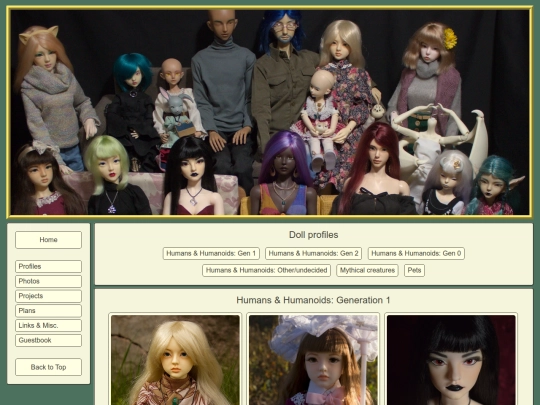Click the group doll banner photo
Image resolution: width=540 pixels, height=405 pixels.
click(270, 112)
